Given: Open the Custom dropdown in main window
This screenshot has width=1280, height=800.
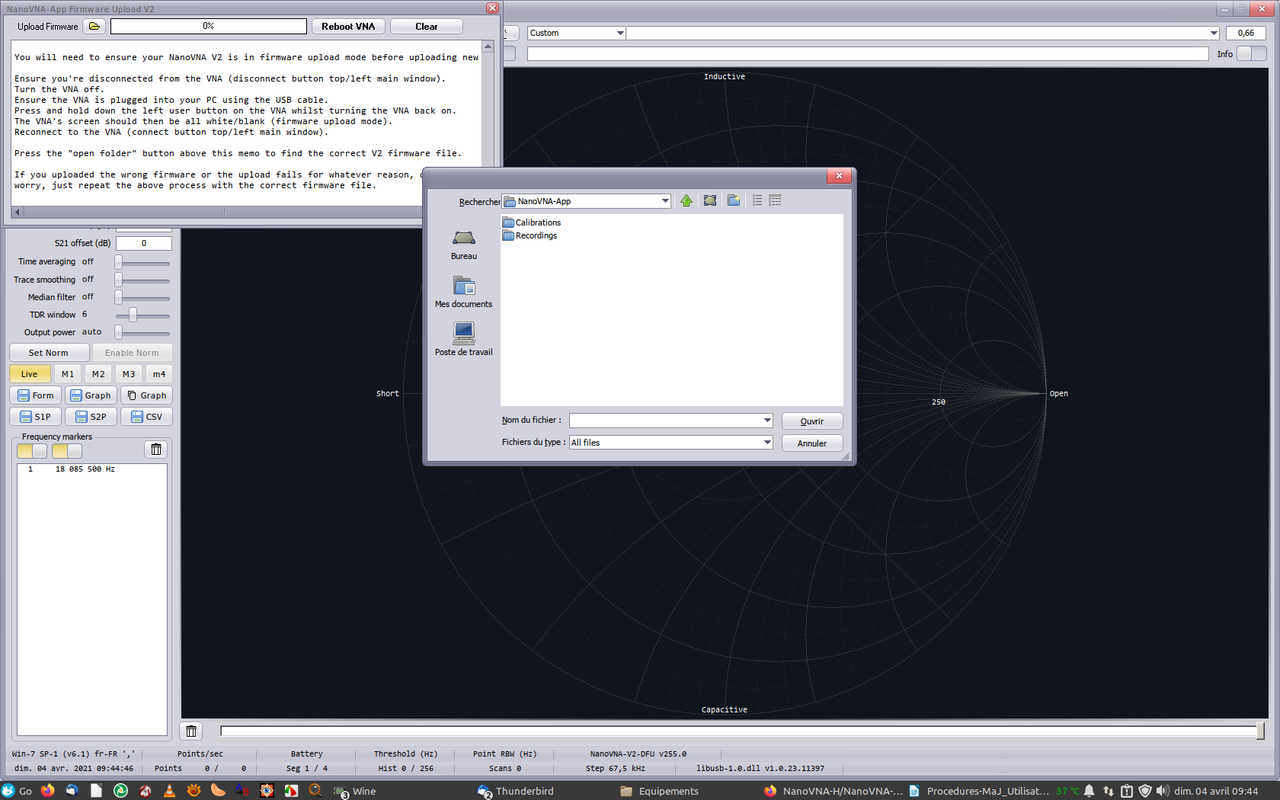Looking at the screenshot, I should pos(576,33).
